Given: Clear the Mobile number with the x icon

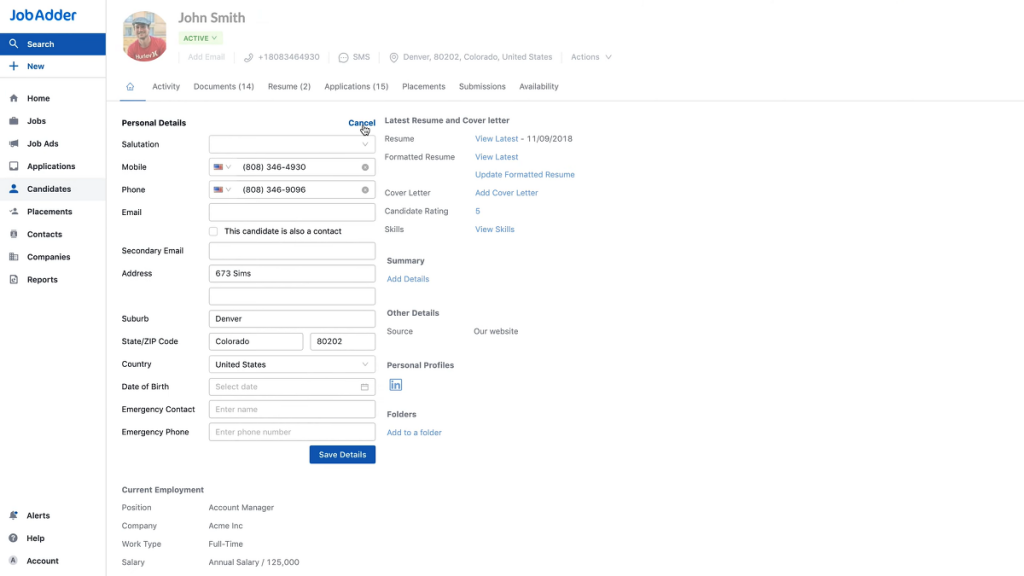Looking at the screenshot, I should pyautogui.click(x=365, y=167).
